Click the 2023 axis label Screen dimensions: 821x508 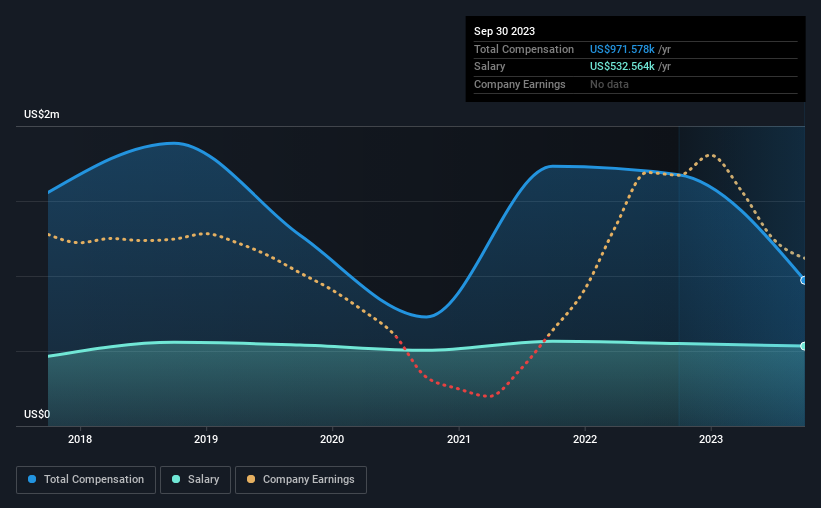711,439
